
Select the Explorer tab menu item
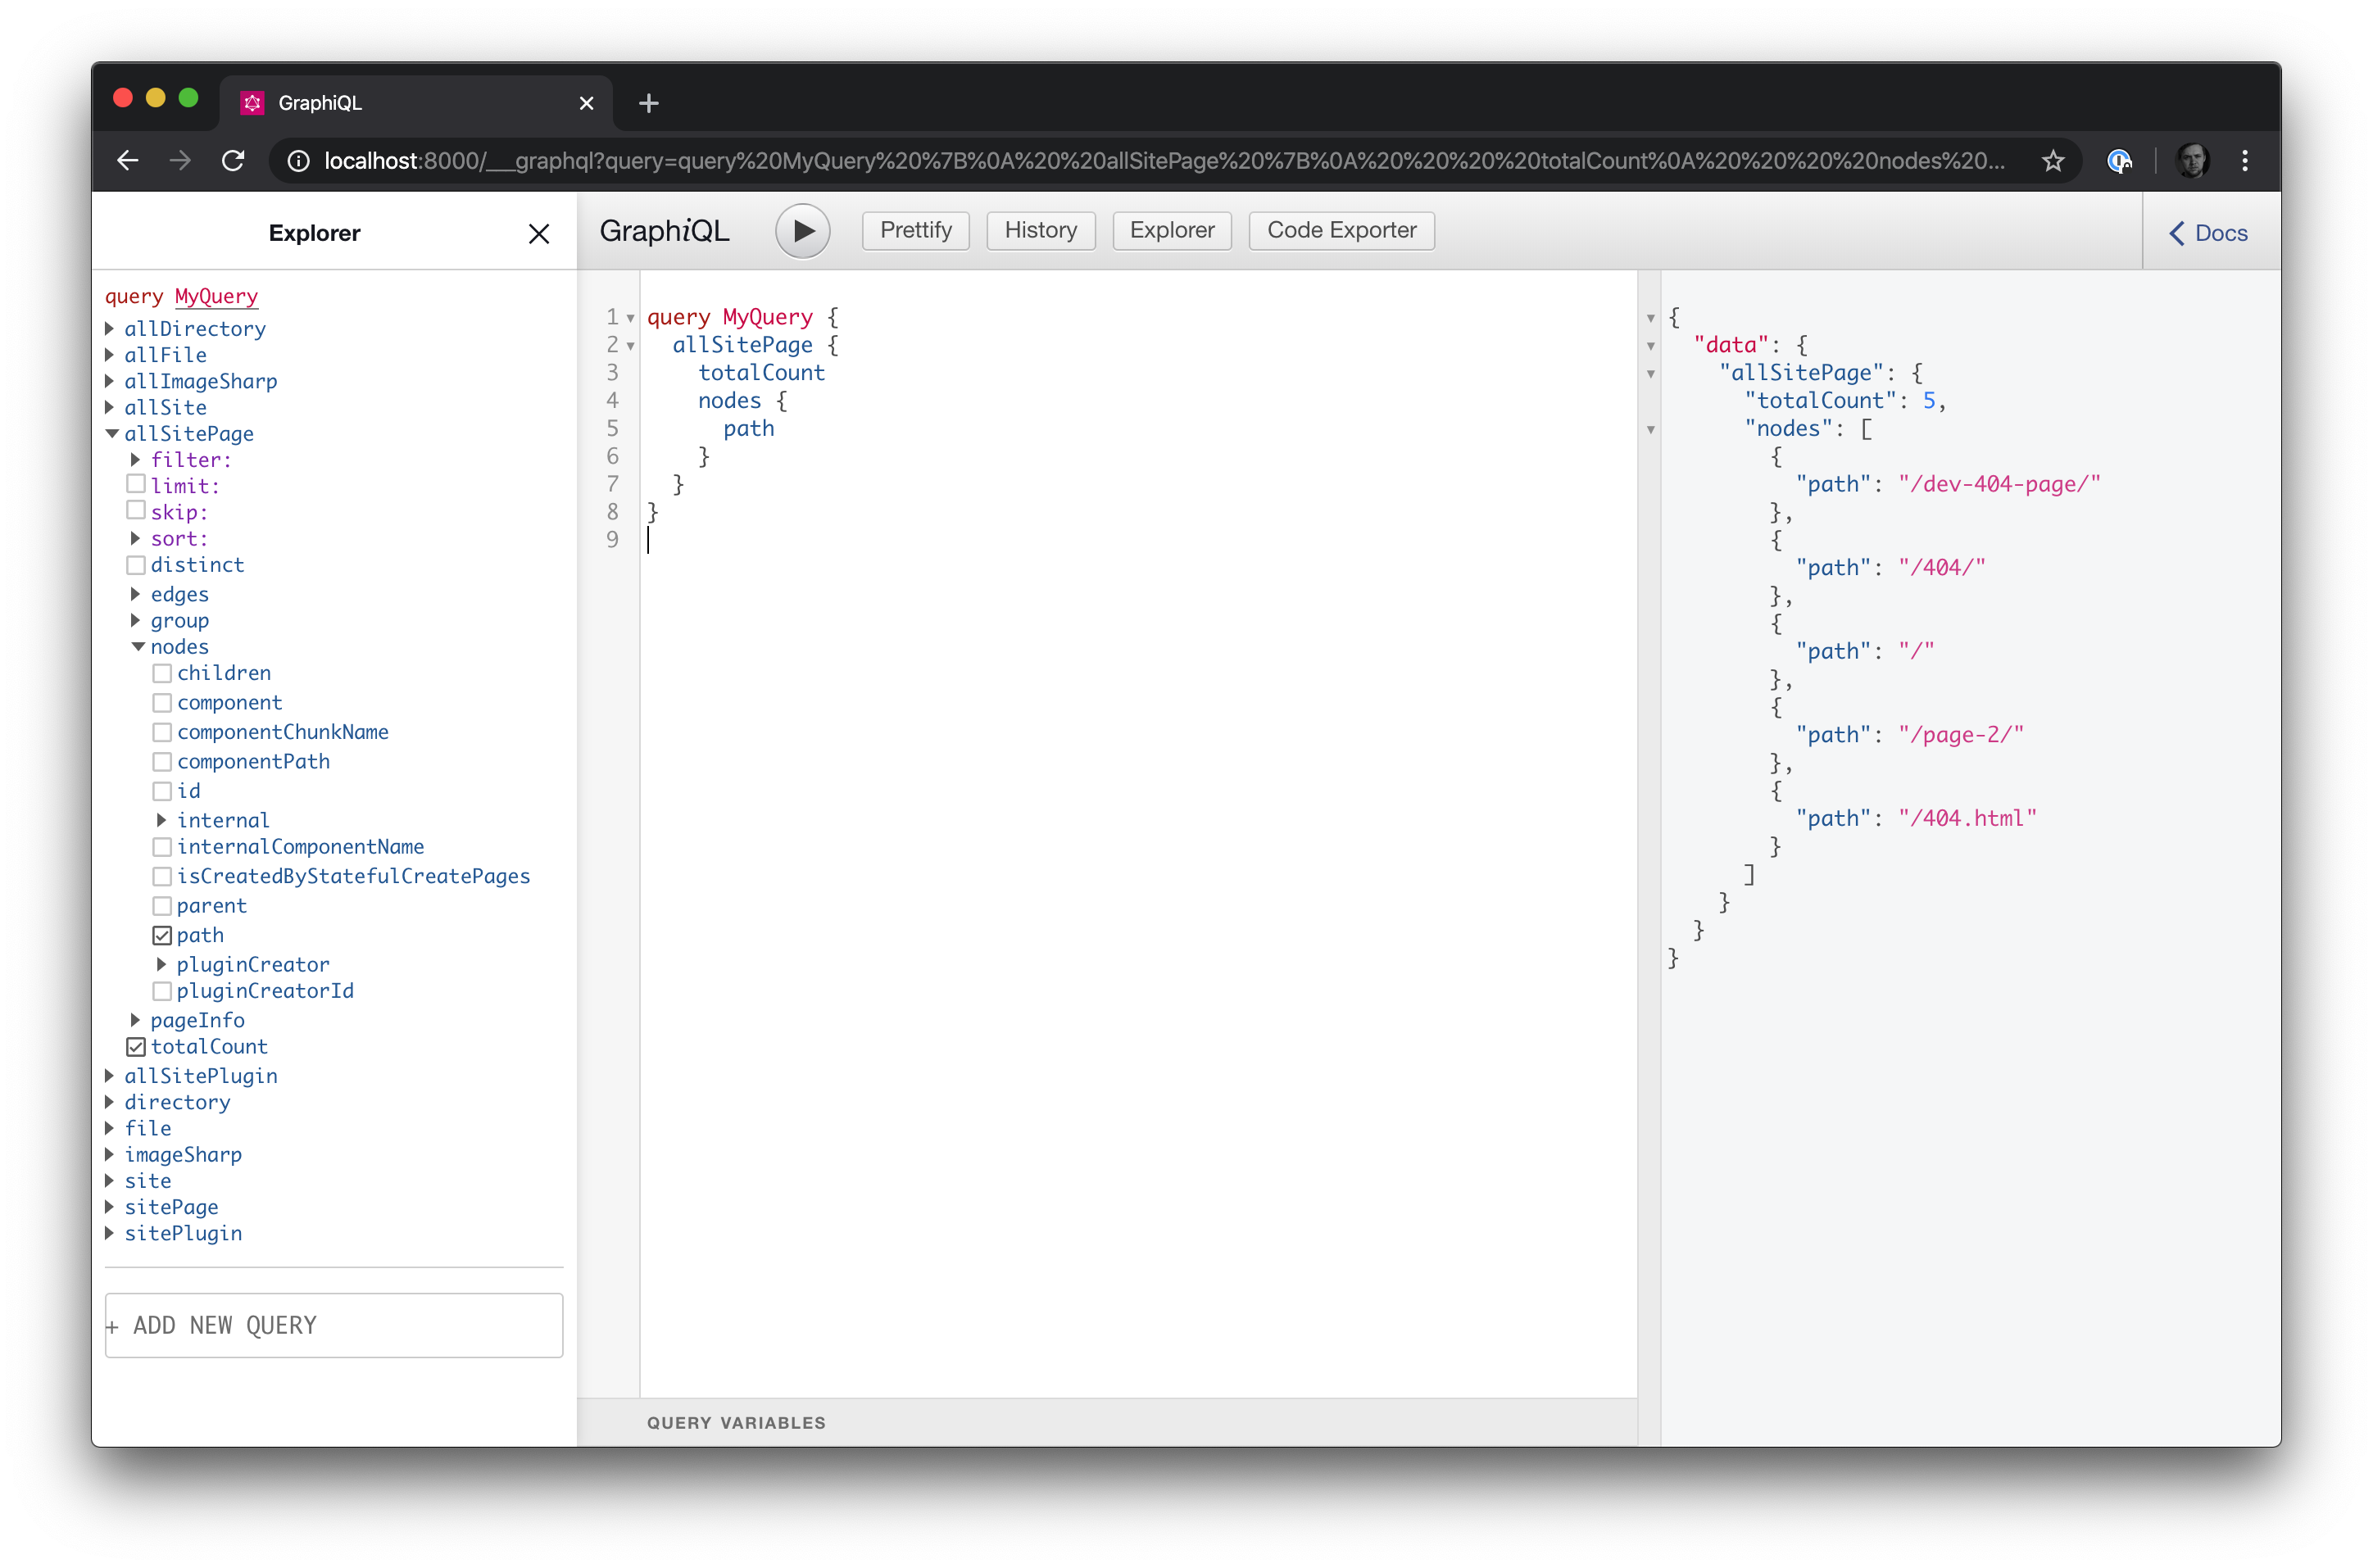click(x=1173, y=231)
